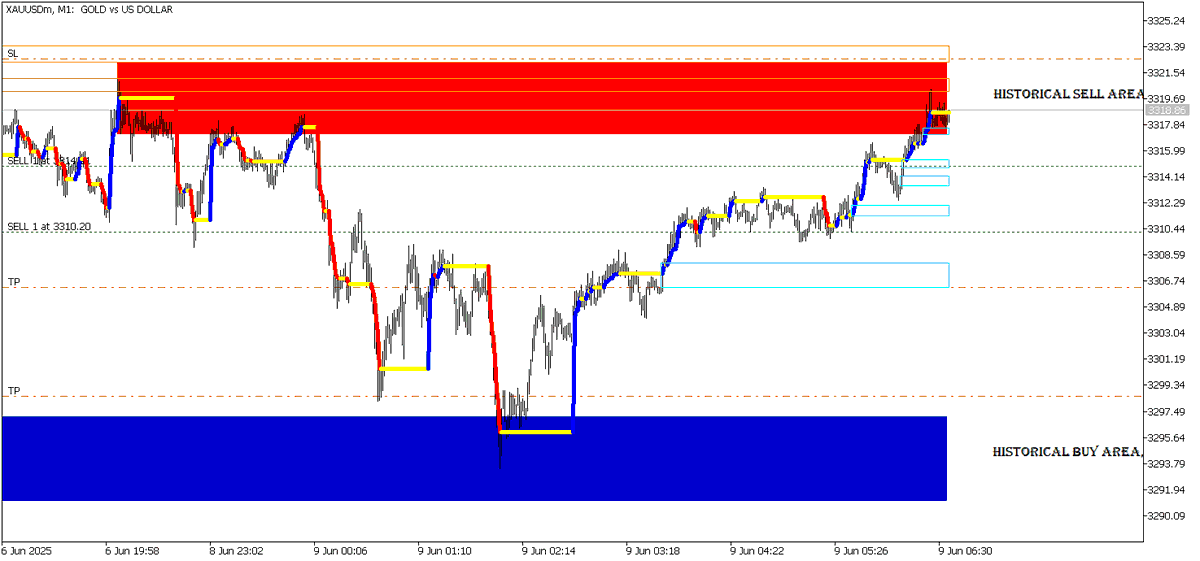Click the 3315.99 price scale value
The width and height of the screenshot is (1200, 561).
(x=1166, y=151)
